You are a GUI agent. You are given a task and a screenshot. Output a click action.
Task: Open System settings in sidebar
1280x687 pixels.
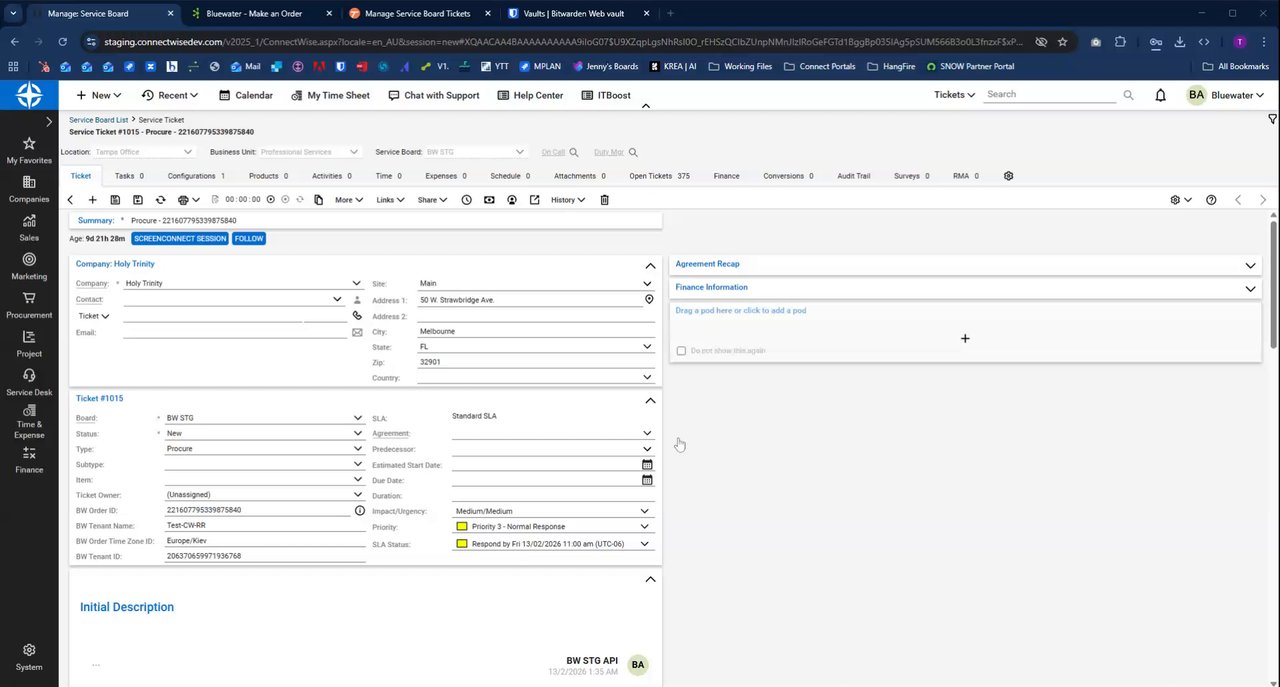[x=29, y=657]
